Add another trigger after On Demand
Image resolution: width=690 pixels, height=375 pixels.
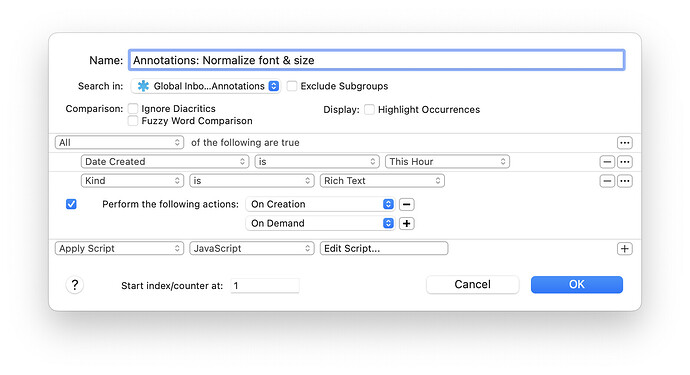pyautogui.click(x=407, y=224)
